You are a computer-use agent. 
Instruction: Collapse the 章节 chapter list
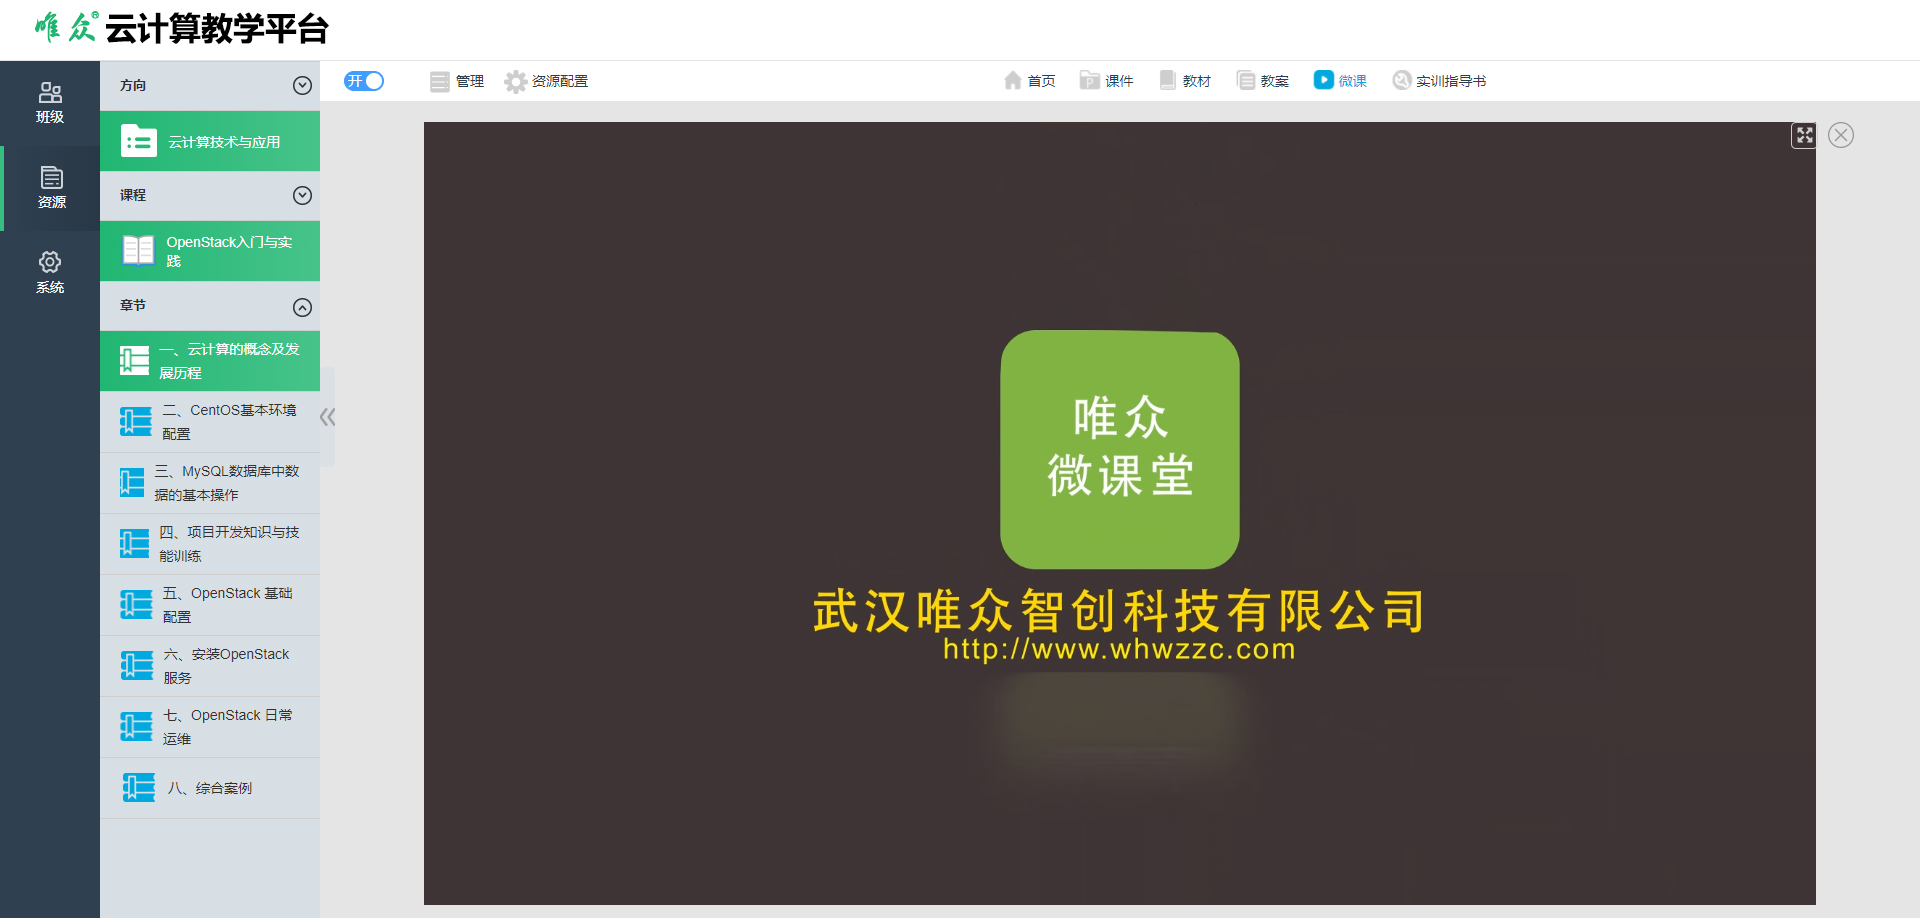point(302,307)
